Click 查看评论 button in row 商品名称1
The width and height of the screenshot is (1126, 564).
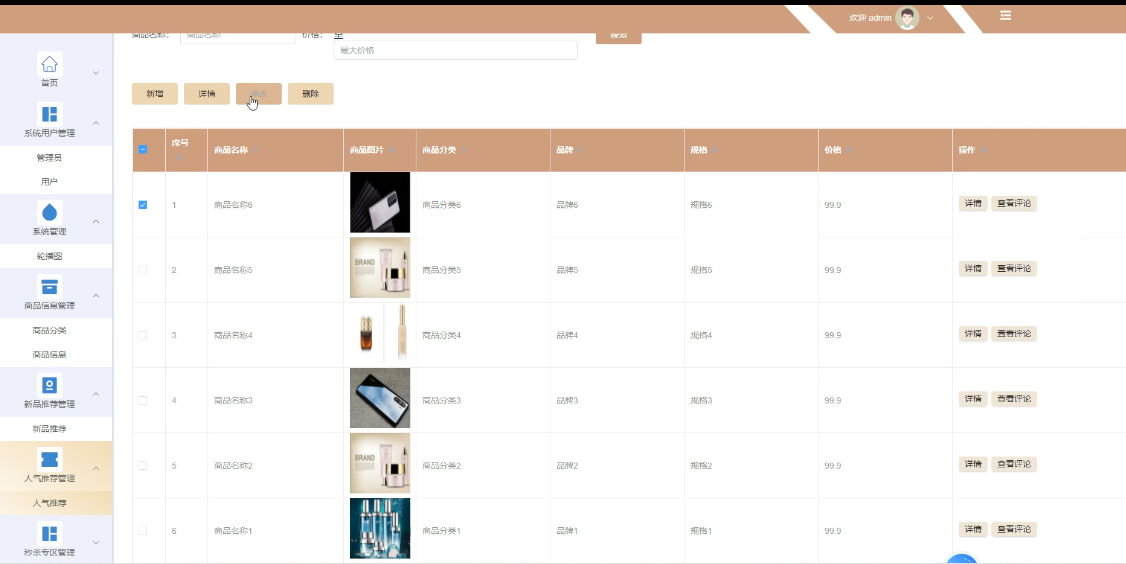click(1014, 530)
